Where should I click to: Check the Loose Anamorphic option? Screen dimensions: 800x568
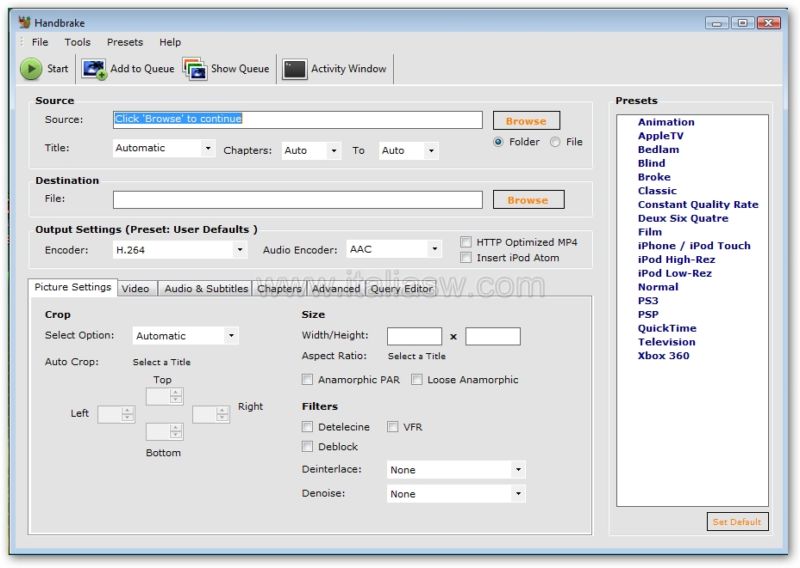(x=417, y=380)
